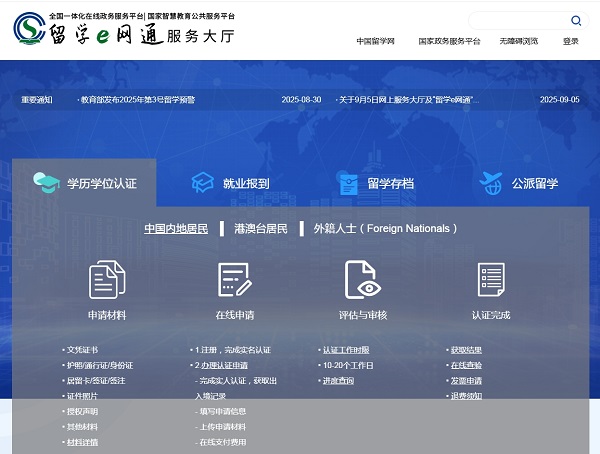This screenshot has width=600, height=454.
Task: Click the 留学e网通 服务大厅 site title
Action: pos(142,35)
